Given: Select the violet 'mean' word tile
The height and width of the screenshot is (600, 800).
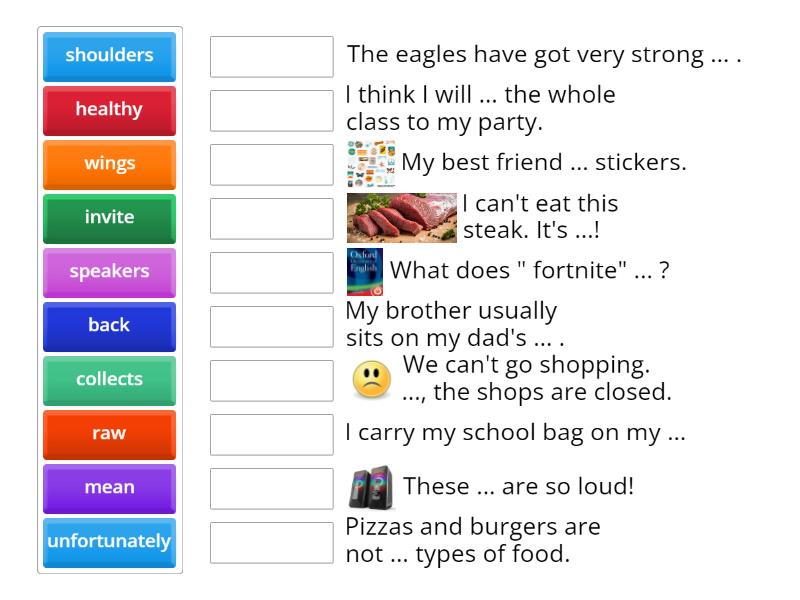Looking at the screenshot, I should click(109, 488).
